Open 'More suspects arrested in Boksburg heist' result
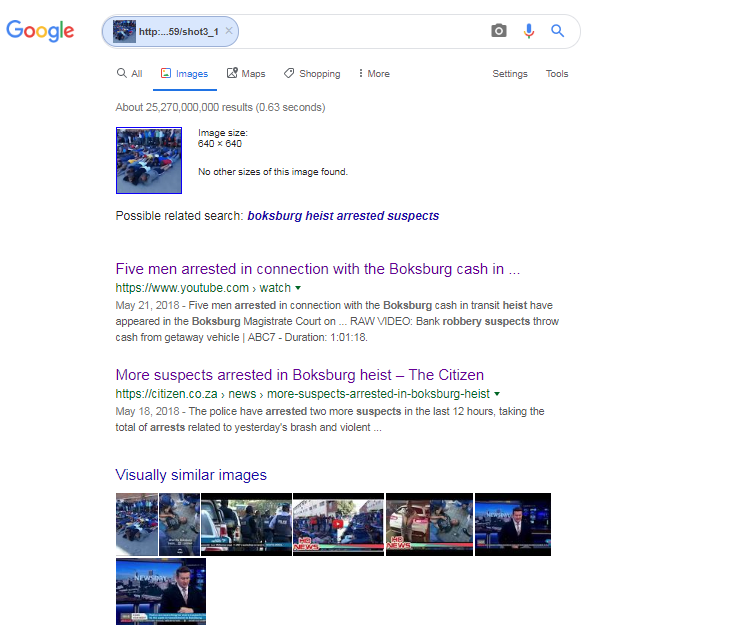This screenshot has width=731, height=632. coord(300,375)
